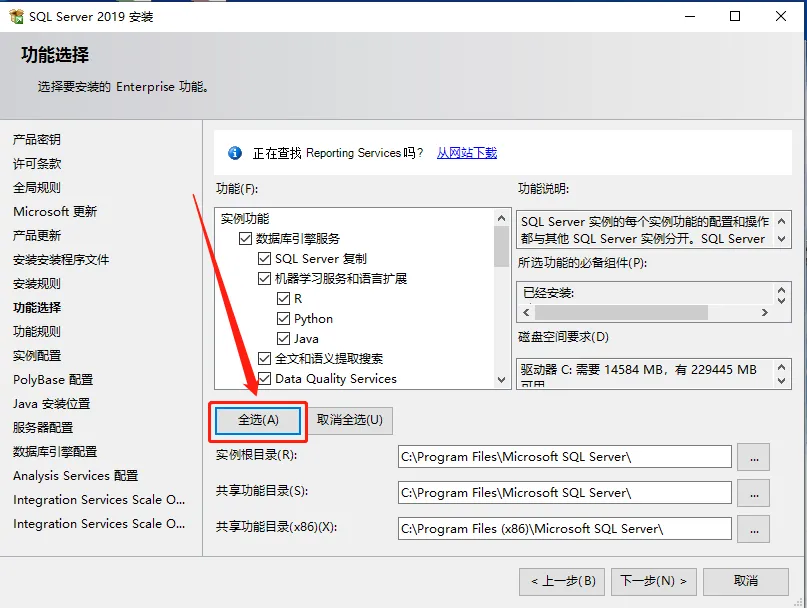Toggle the Python checkbox
807x608 pixels.
[x=284, y=319]
